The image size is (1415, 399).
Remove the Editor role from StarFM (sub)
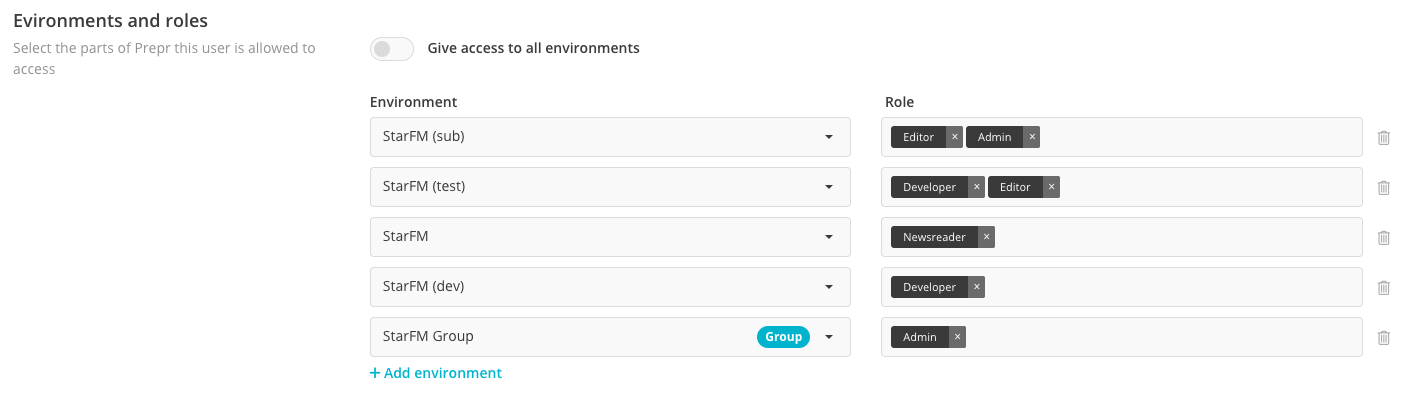click(x=954, y=137)
